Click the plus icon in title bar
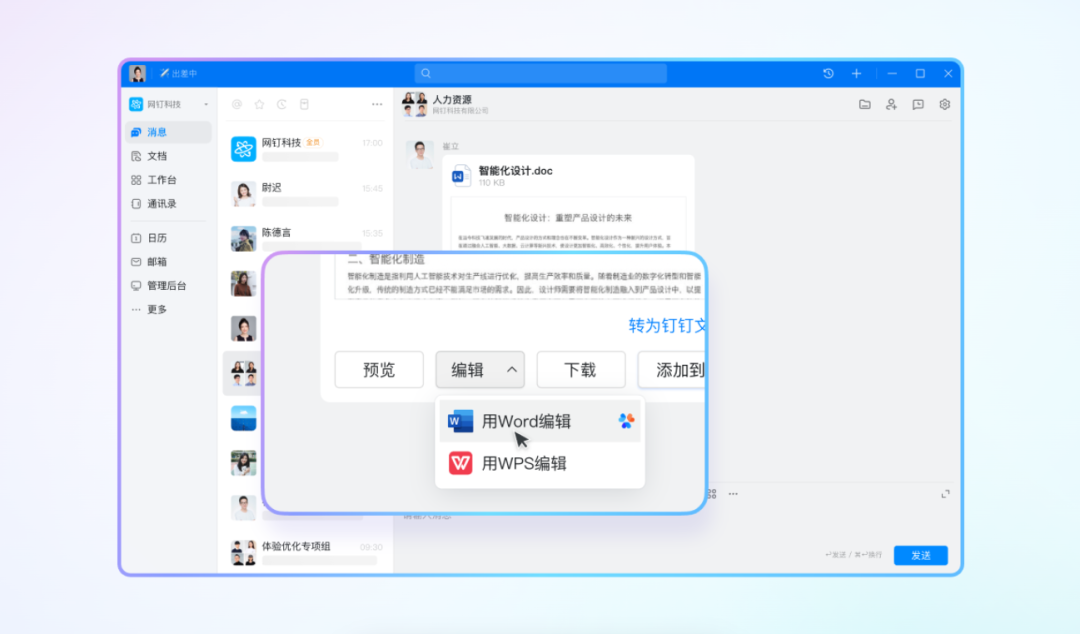 [x=856, y=73]
